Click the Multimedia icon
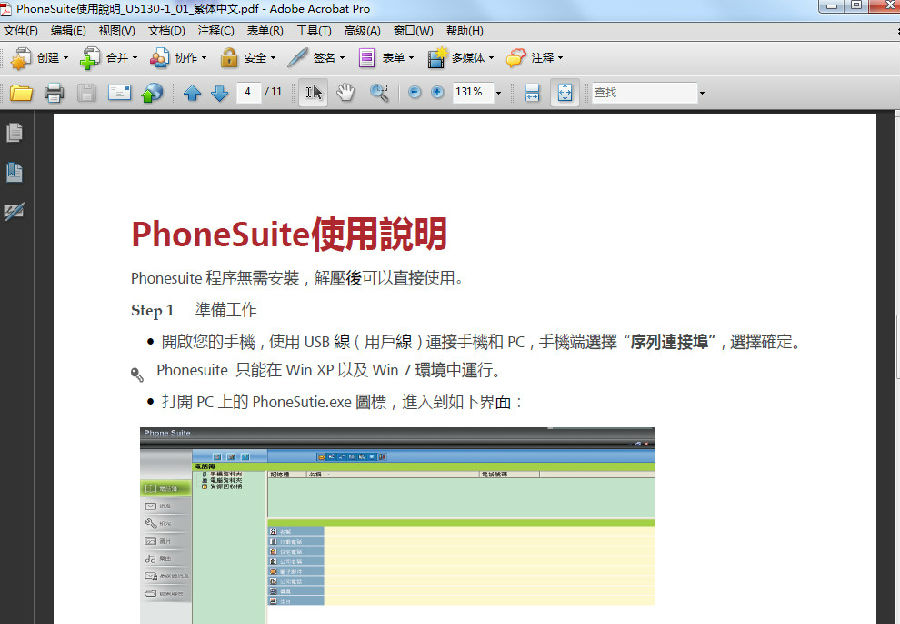Image resolution: width=900 pixels, height=624 pixels. pos(437,57)
